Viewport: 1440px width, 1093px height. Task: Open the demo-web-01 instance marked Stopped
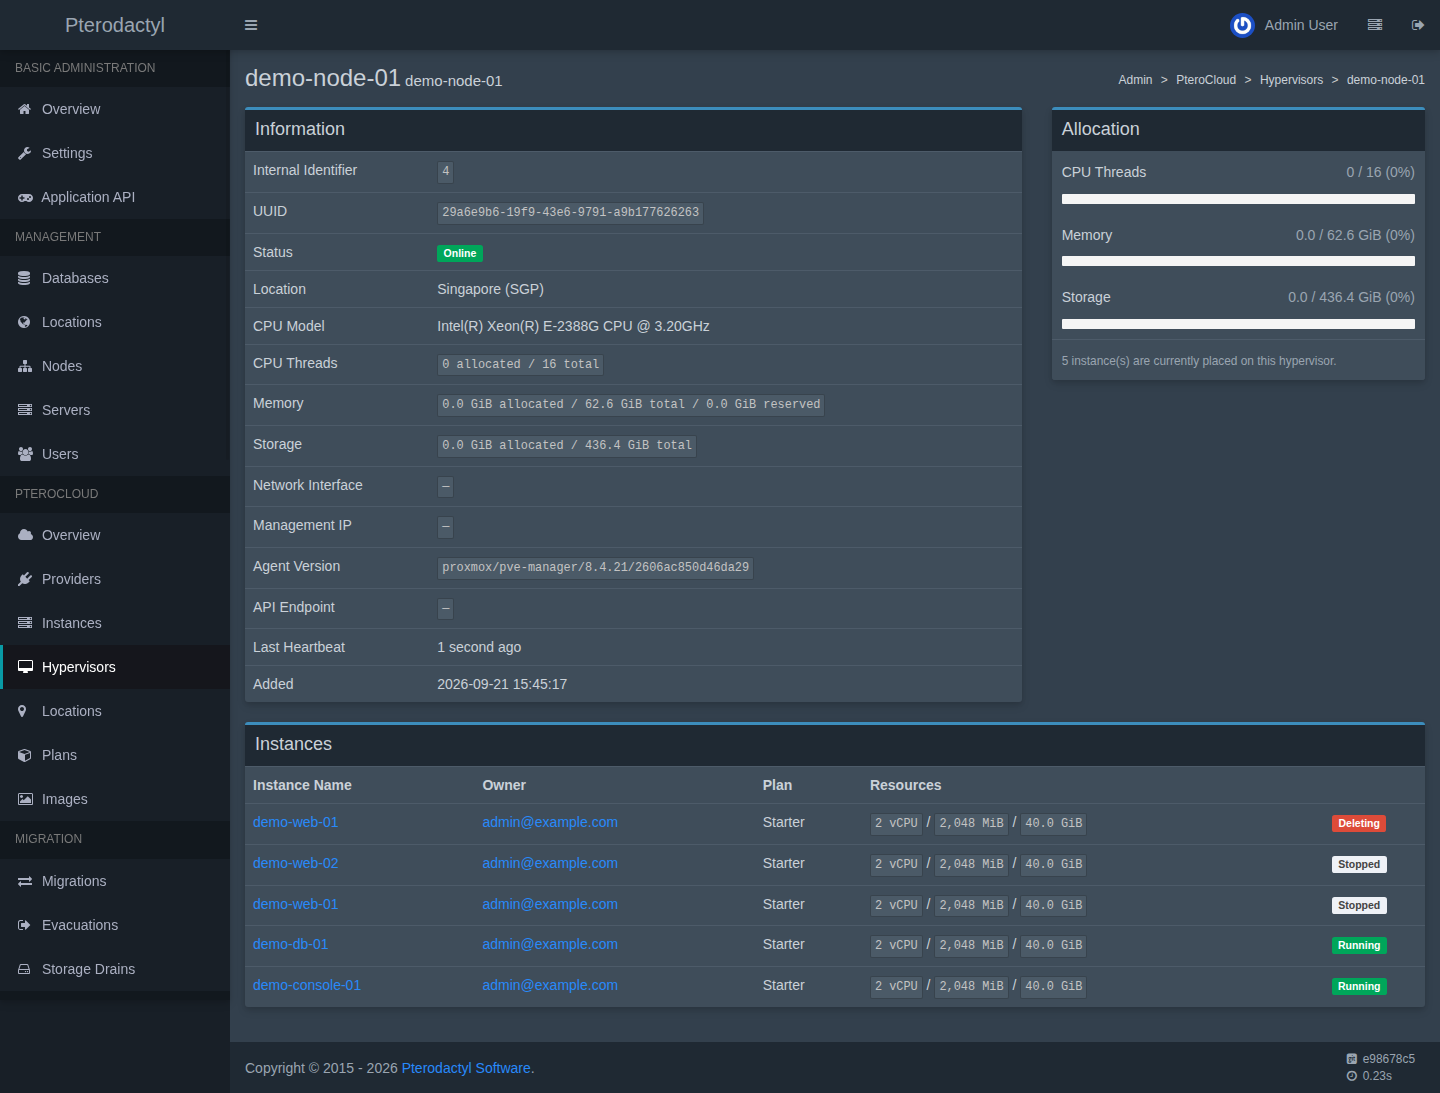[x=295, y=904]
